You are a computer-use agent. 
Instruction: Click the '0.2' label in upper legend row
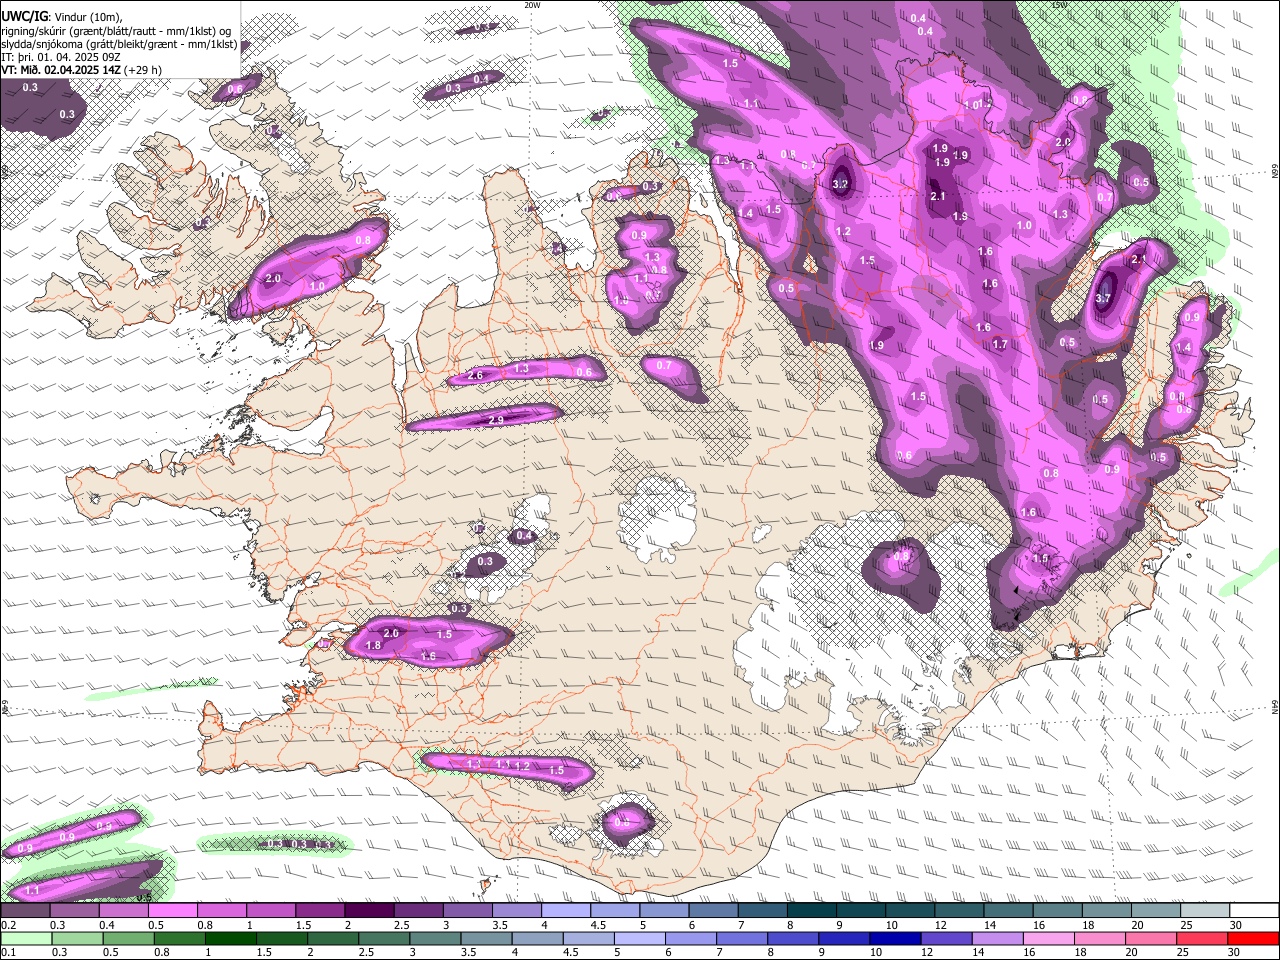click(x=8, y=925)
